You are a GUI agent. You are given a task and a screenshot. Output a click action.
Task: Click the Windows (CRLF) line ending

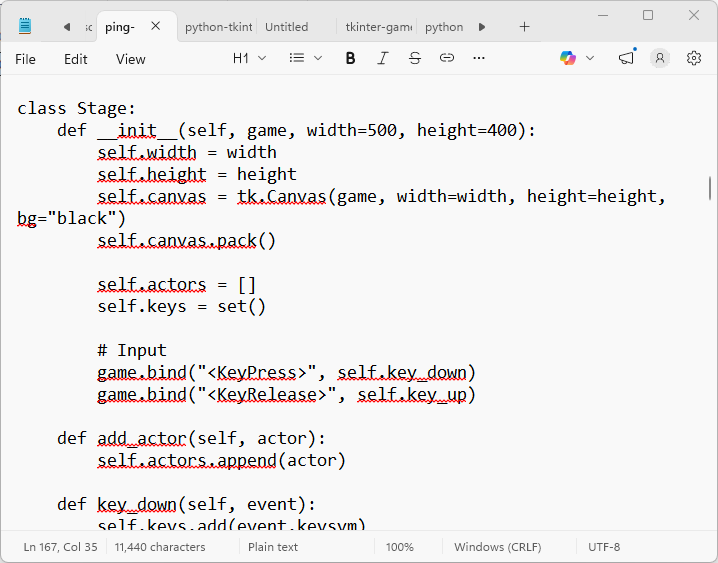498,547
